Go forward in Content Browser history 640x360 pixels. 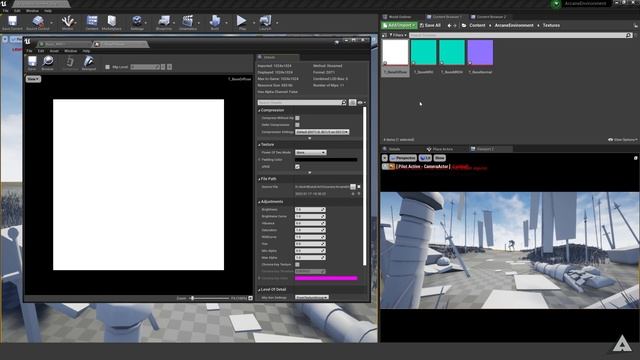[455, 25]
